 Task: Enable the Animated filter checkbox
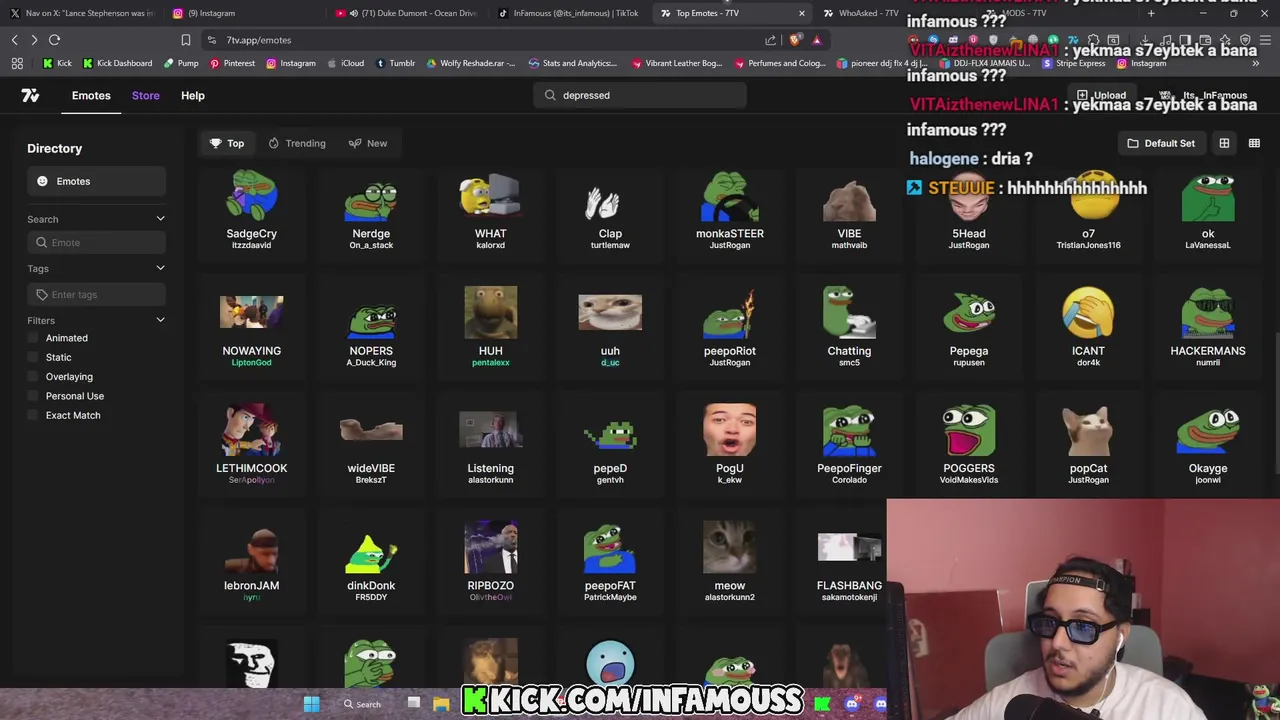tap(33, 338)
